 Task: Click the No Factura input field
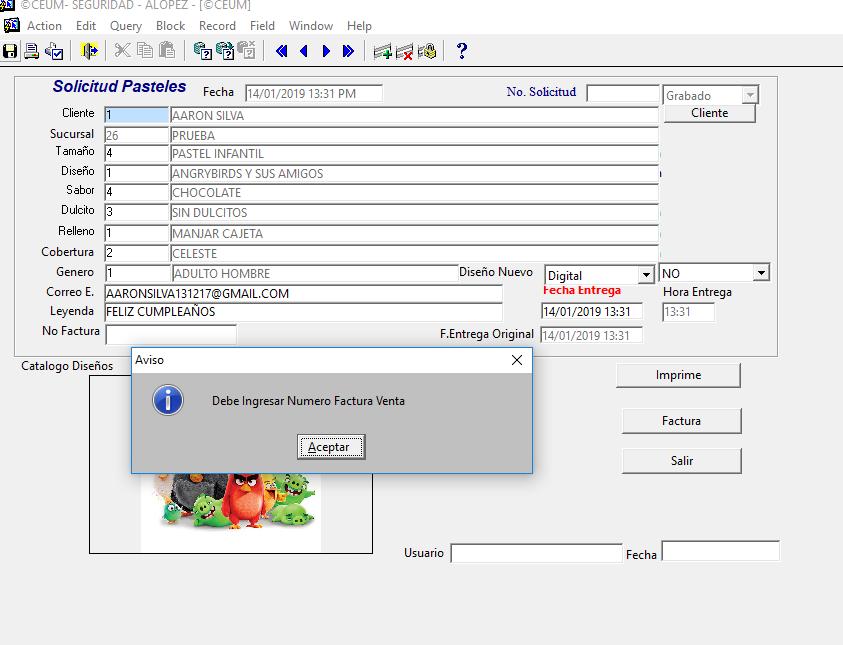(171, 334)
